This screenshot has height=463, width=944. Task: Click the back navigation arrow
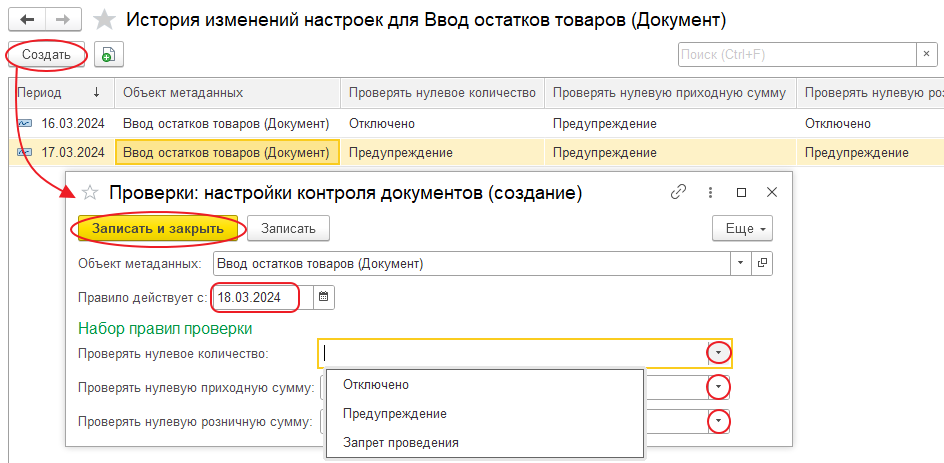26,20
